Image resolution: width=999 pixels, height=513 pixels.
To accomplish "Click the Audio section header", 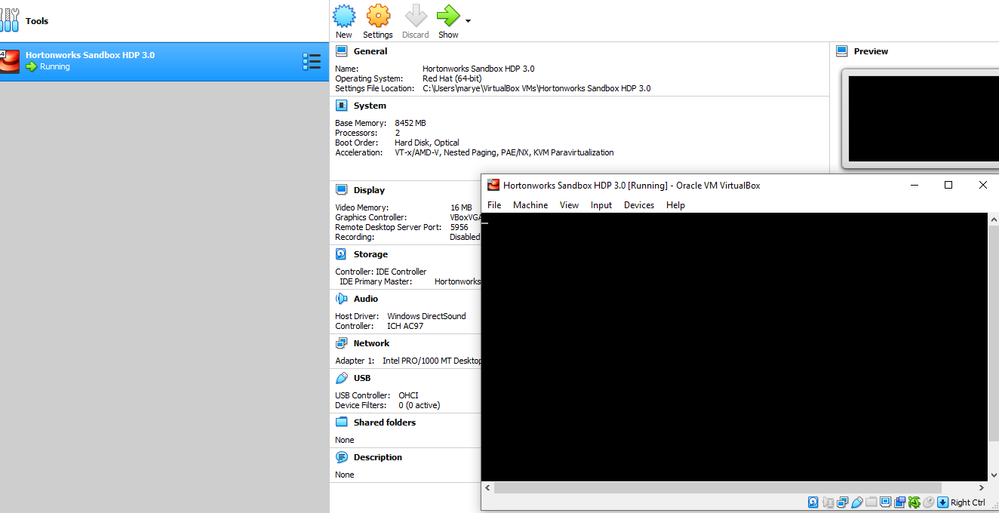I will click(x=366, y=299).
